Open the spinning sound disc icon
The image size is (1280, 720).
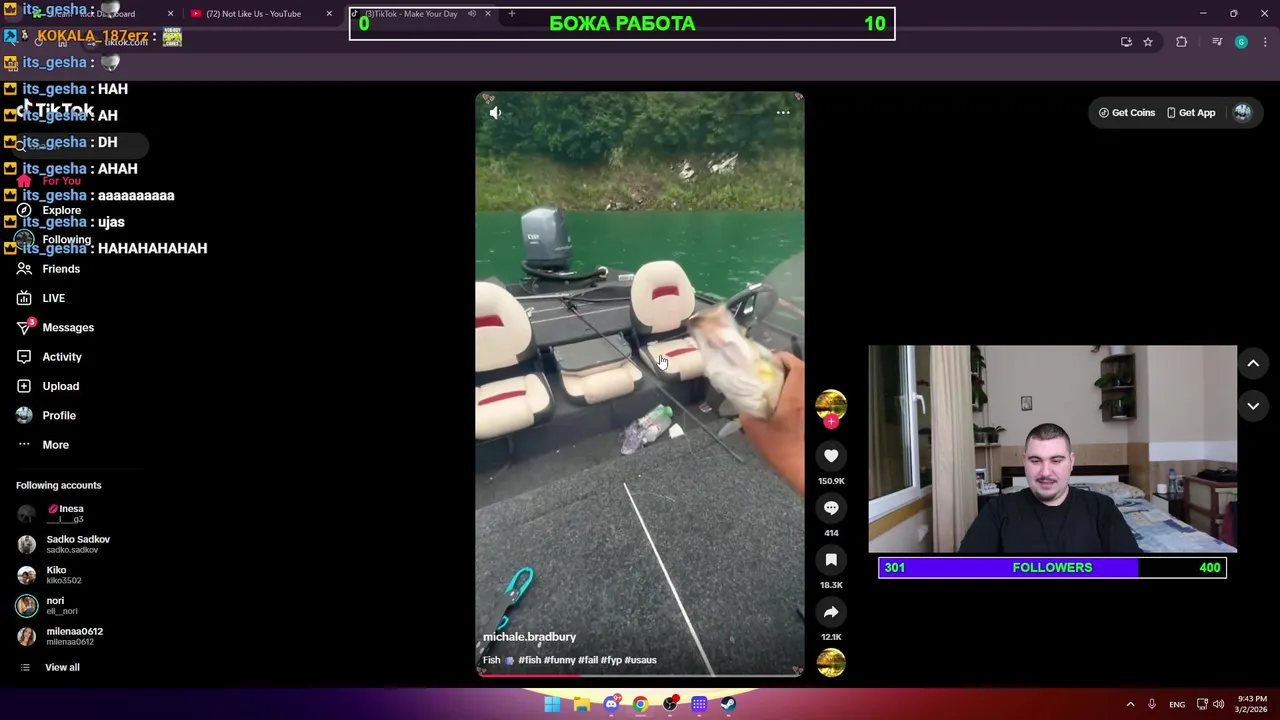click(831, 663)
